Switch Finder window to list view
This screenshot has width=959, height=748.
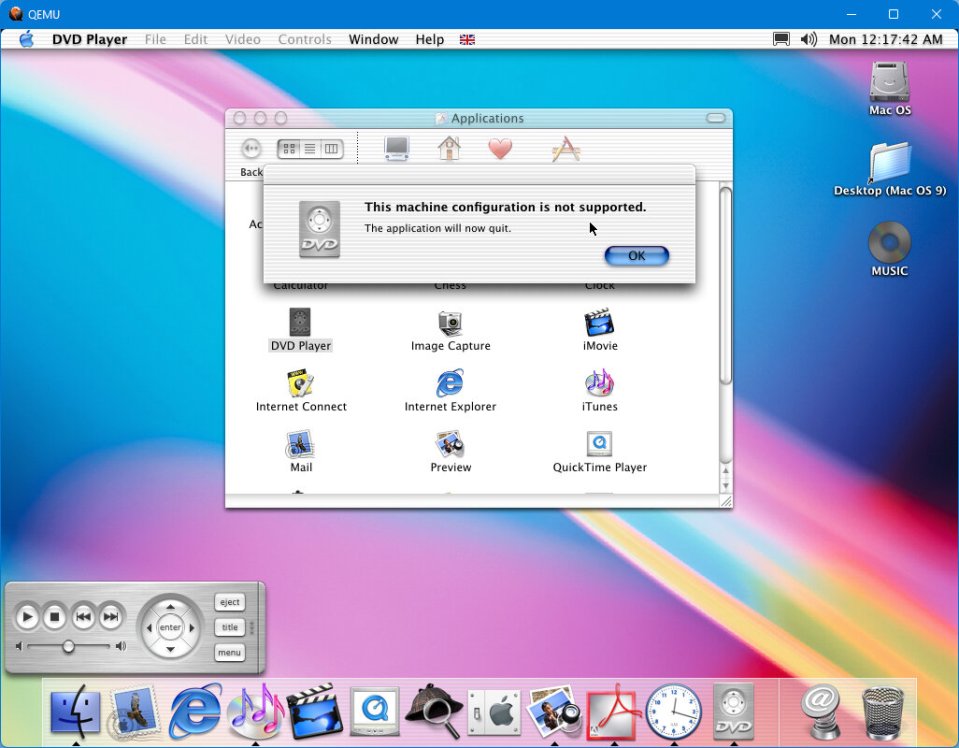pos(310,149)
